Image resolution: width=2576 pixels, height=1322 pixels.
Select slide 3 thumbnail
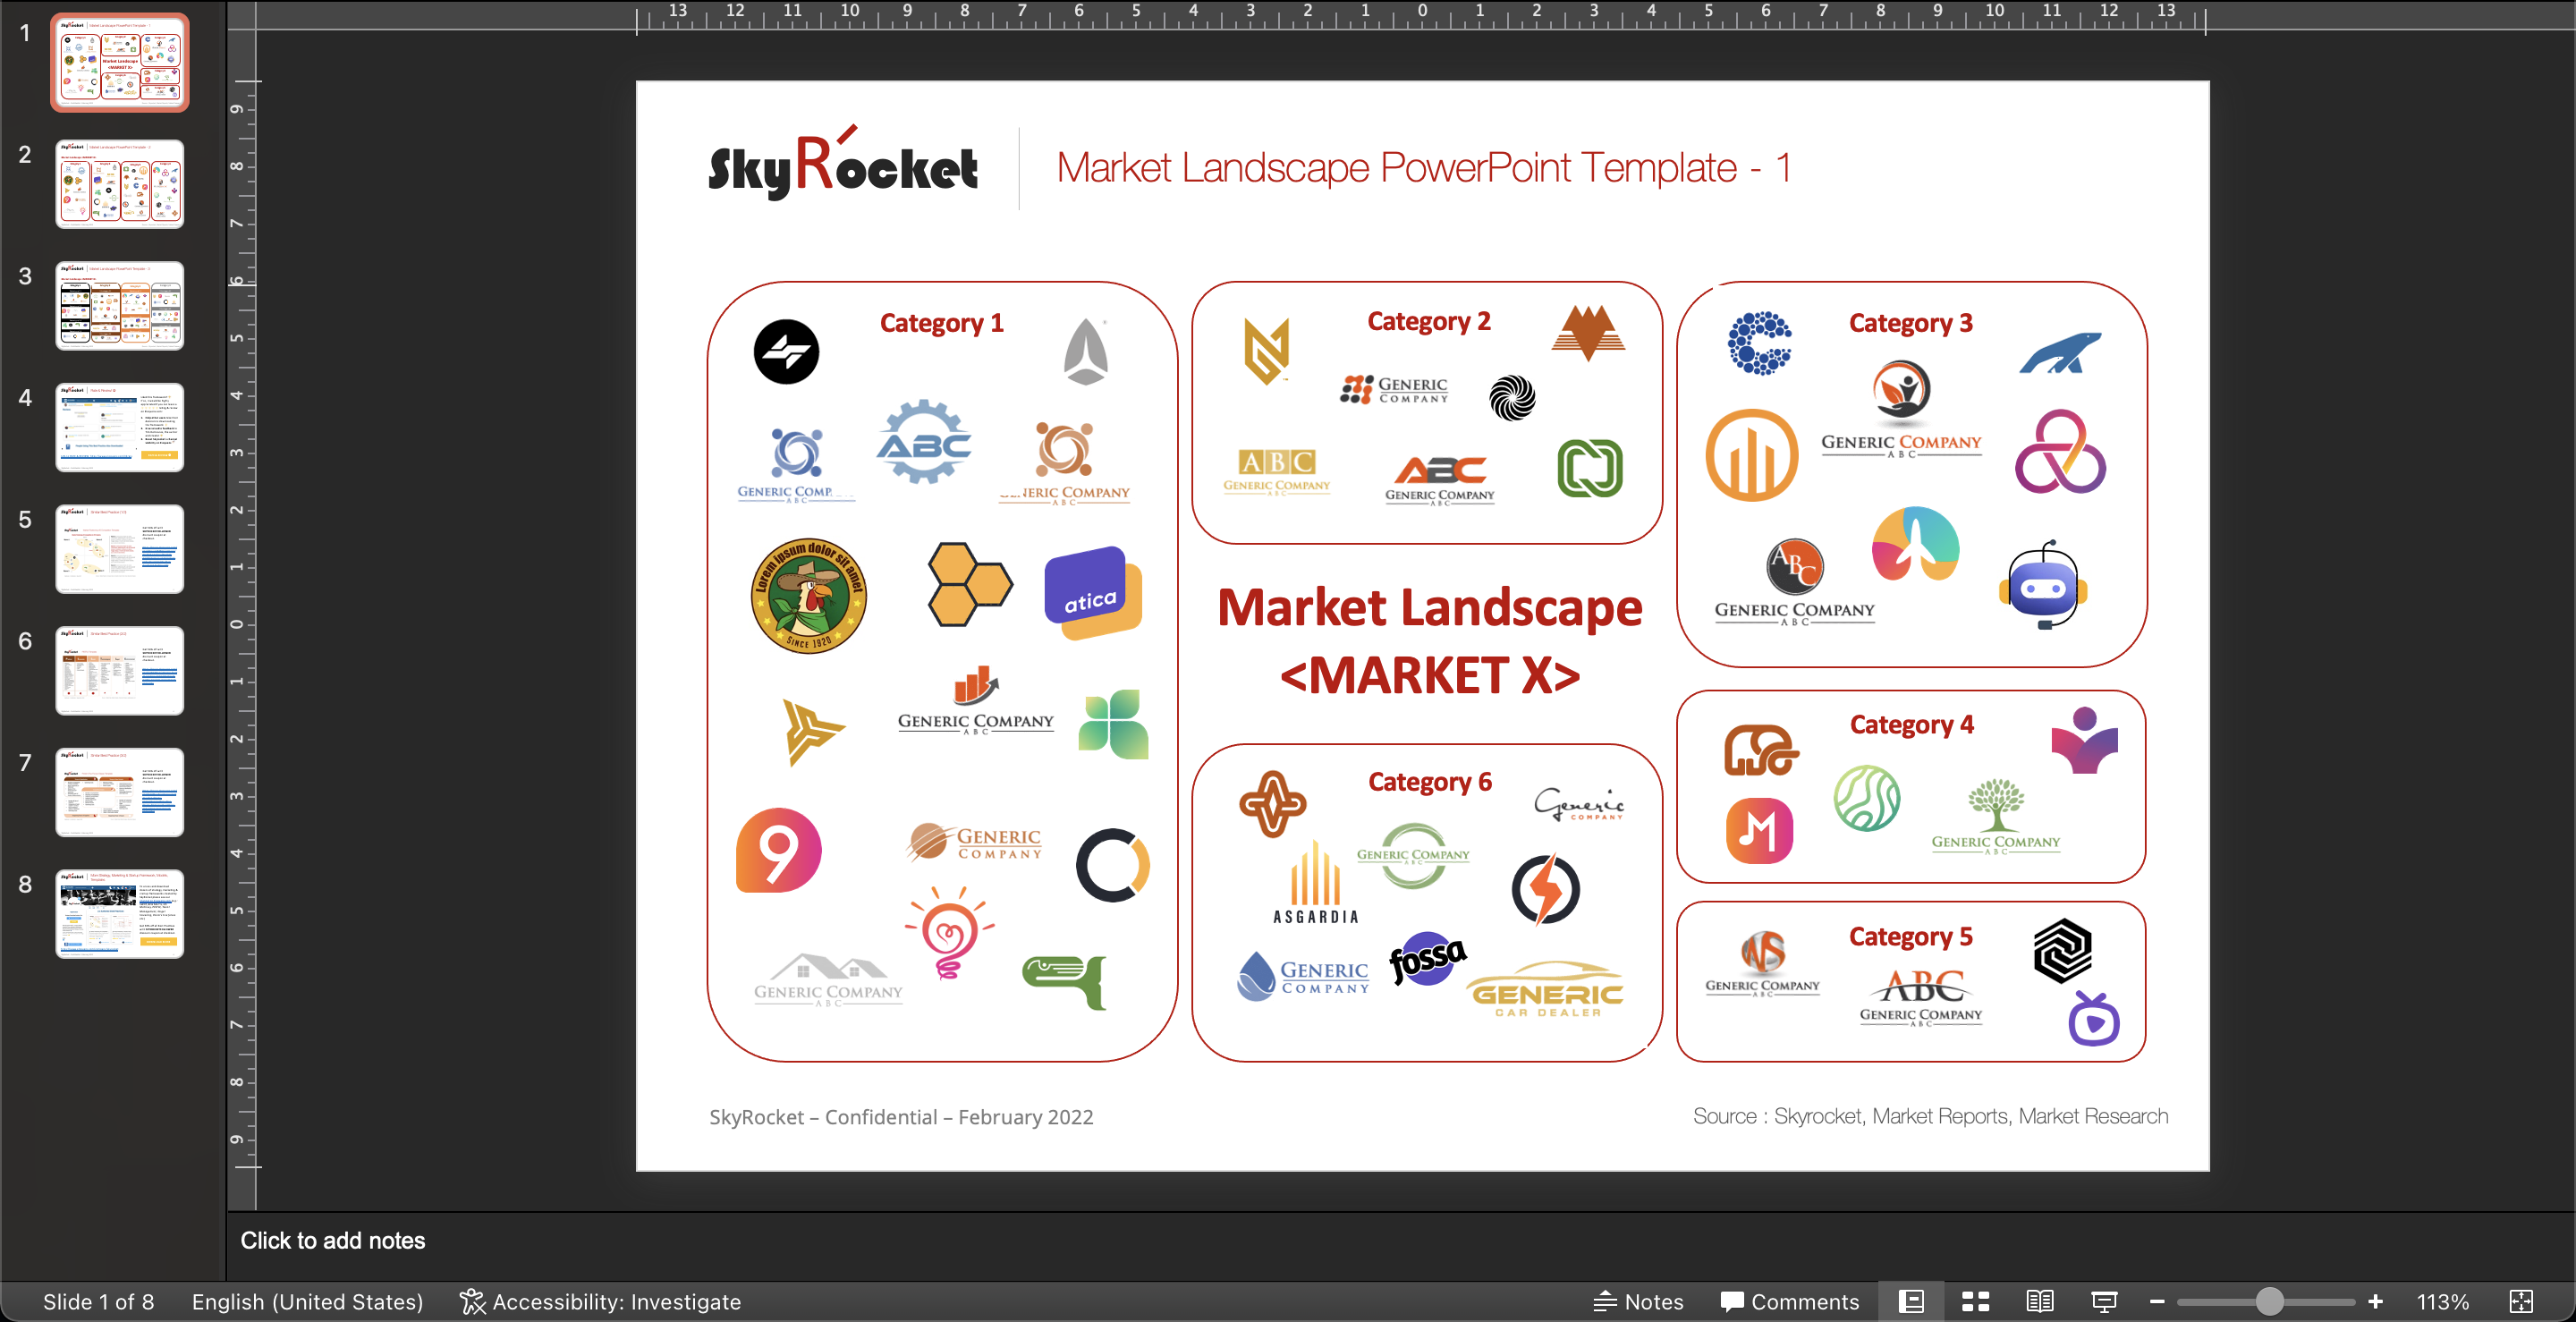tap(120, 306)
